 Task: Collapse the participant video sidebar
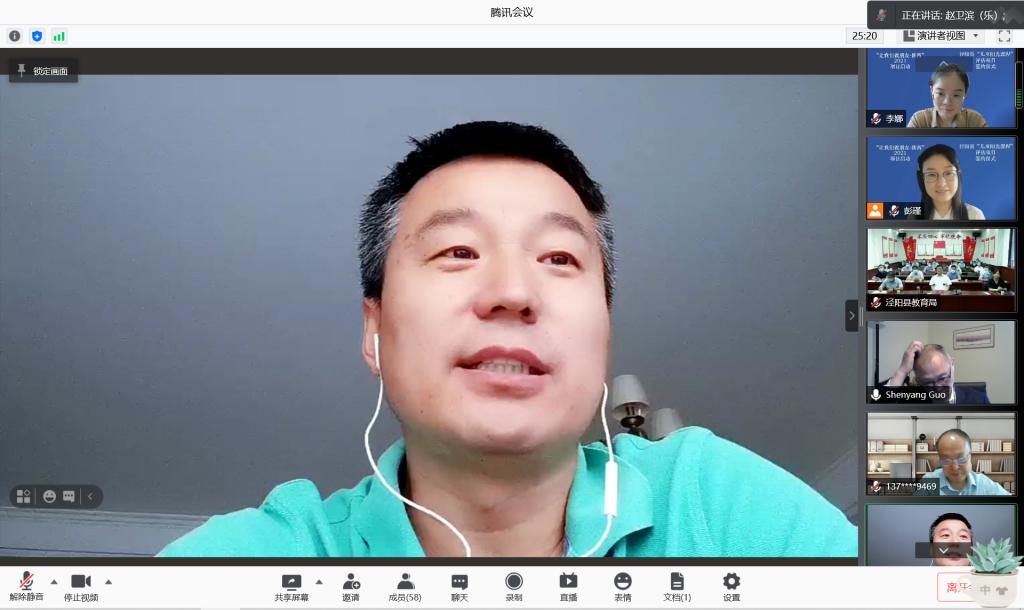click(x=852, y=315)
